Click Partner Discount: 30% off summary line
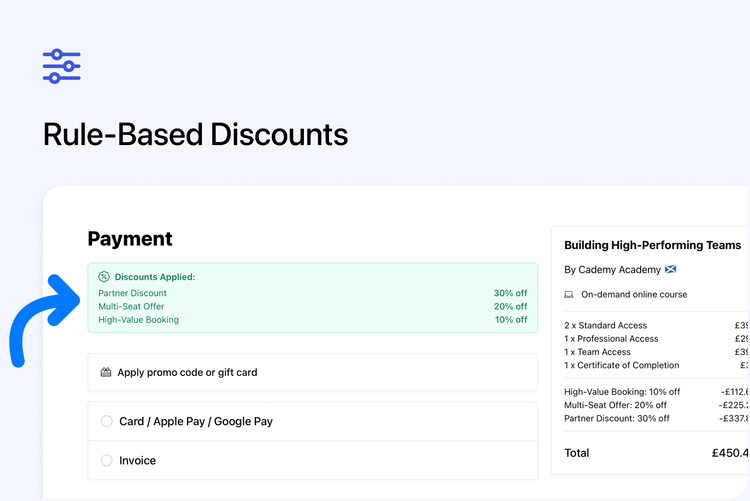The image size is (750, 501). [x=617, y=419]
